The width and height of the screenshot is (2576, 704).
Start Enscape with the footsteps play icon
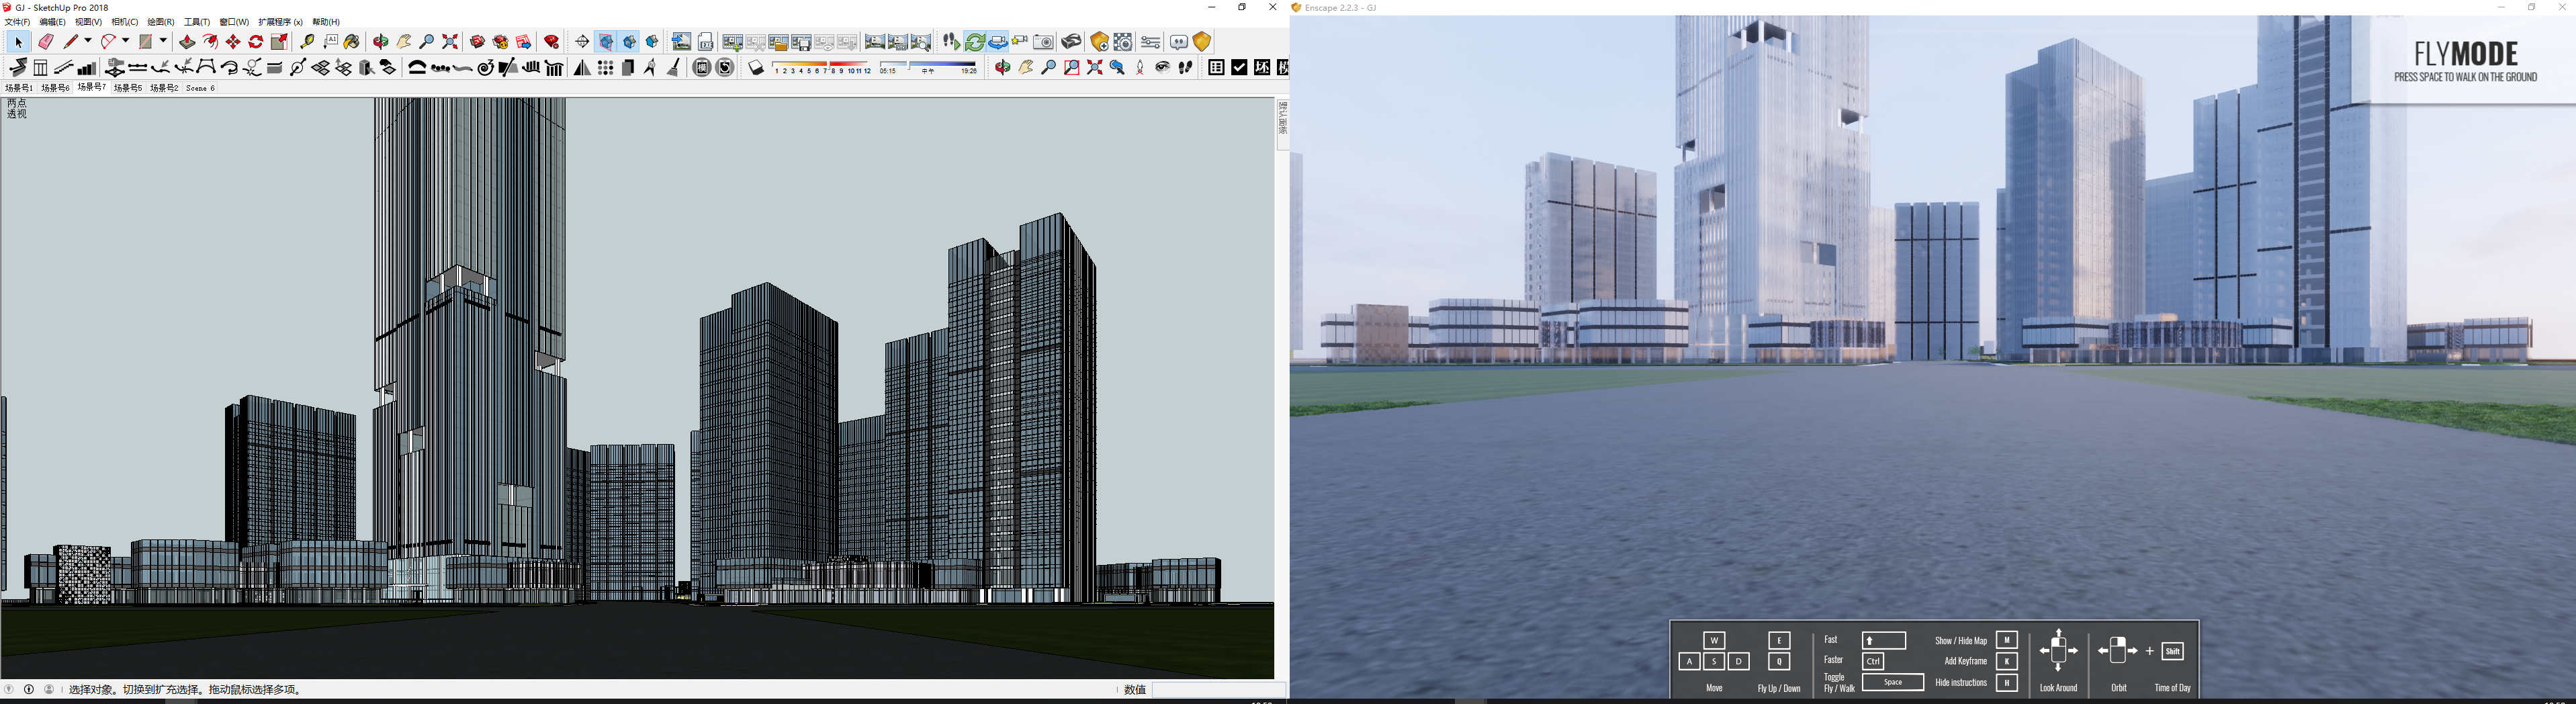tap(951, 42)
